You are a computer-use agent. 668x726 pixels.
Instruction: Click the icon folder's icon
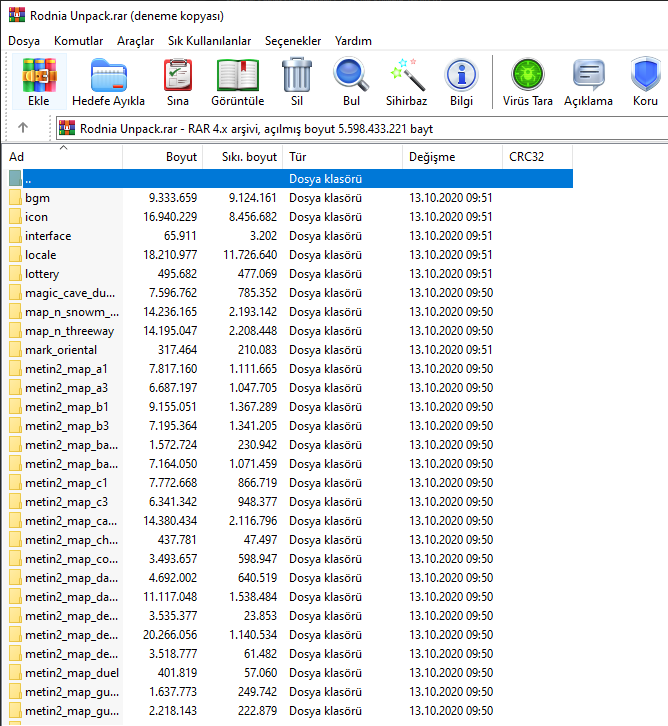(15, 217)
